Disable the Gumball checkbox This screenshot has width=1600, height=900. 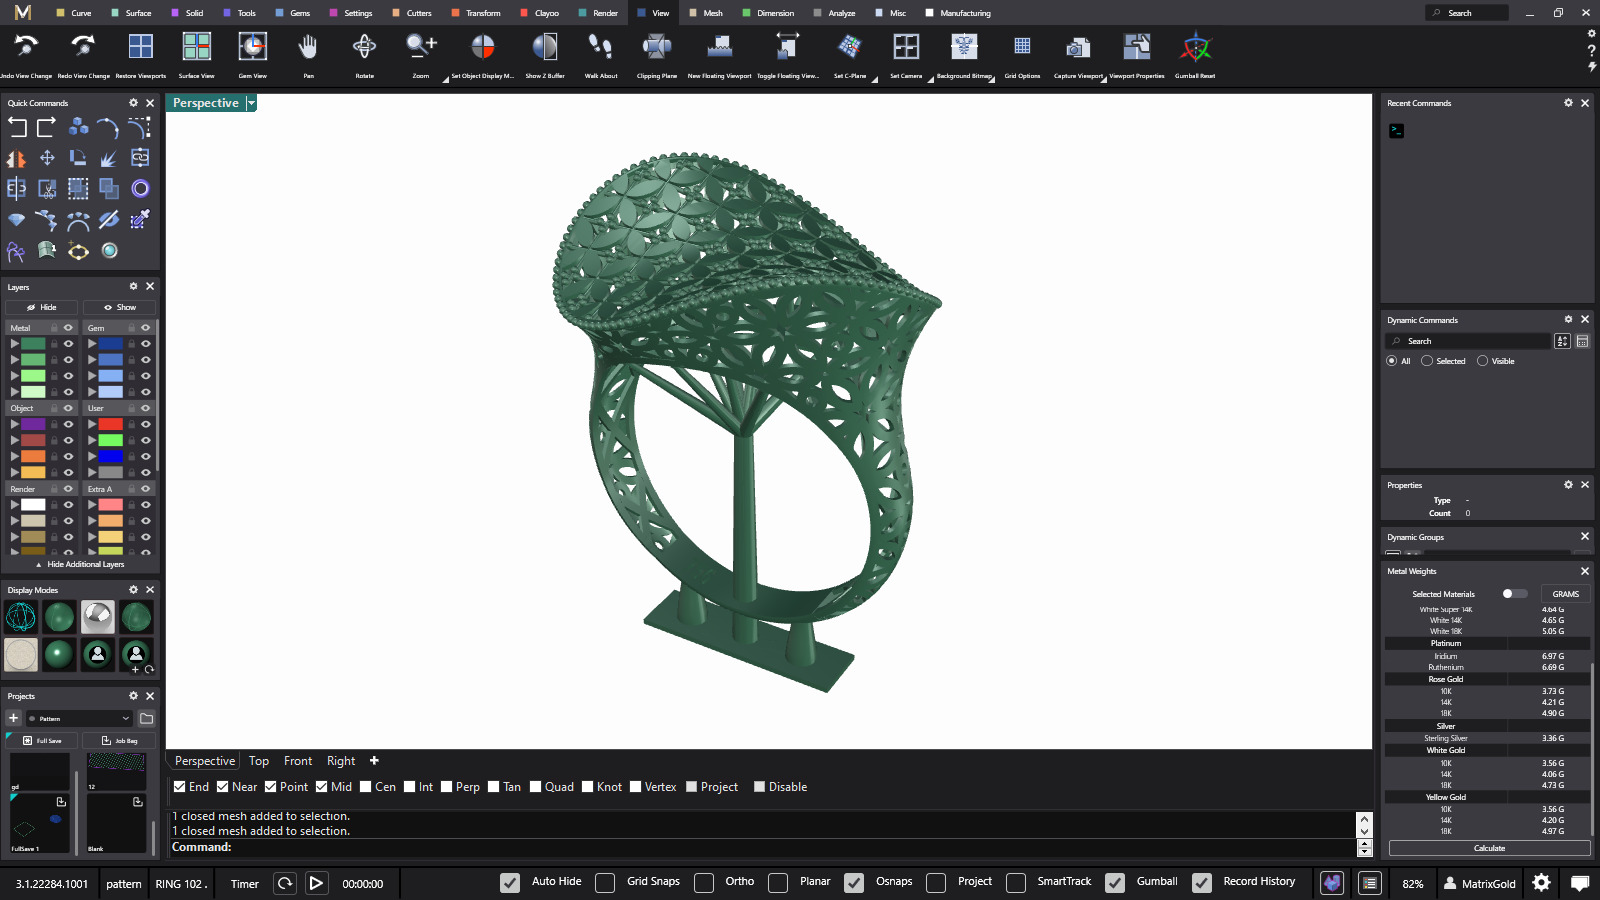[1115, 883]
